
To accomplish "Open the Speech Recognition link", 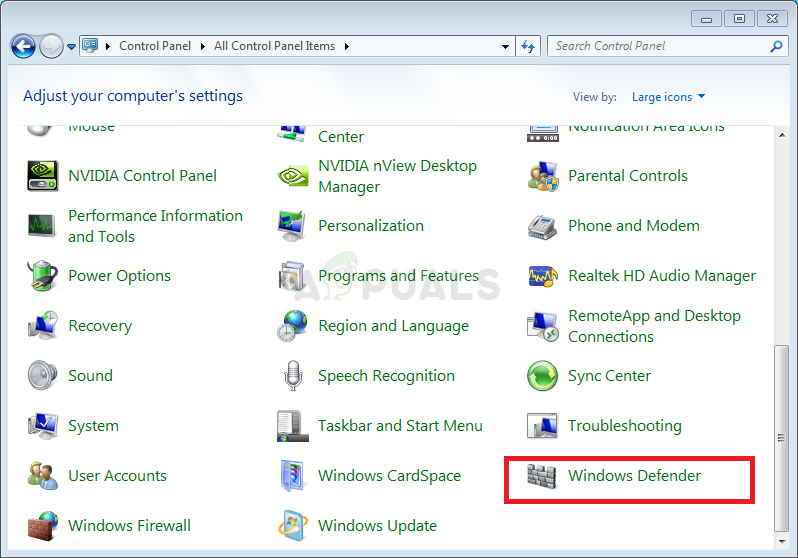I will coord(386,376).
